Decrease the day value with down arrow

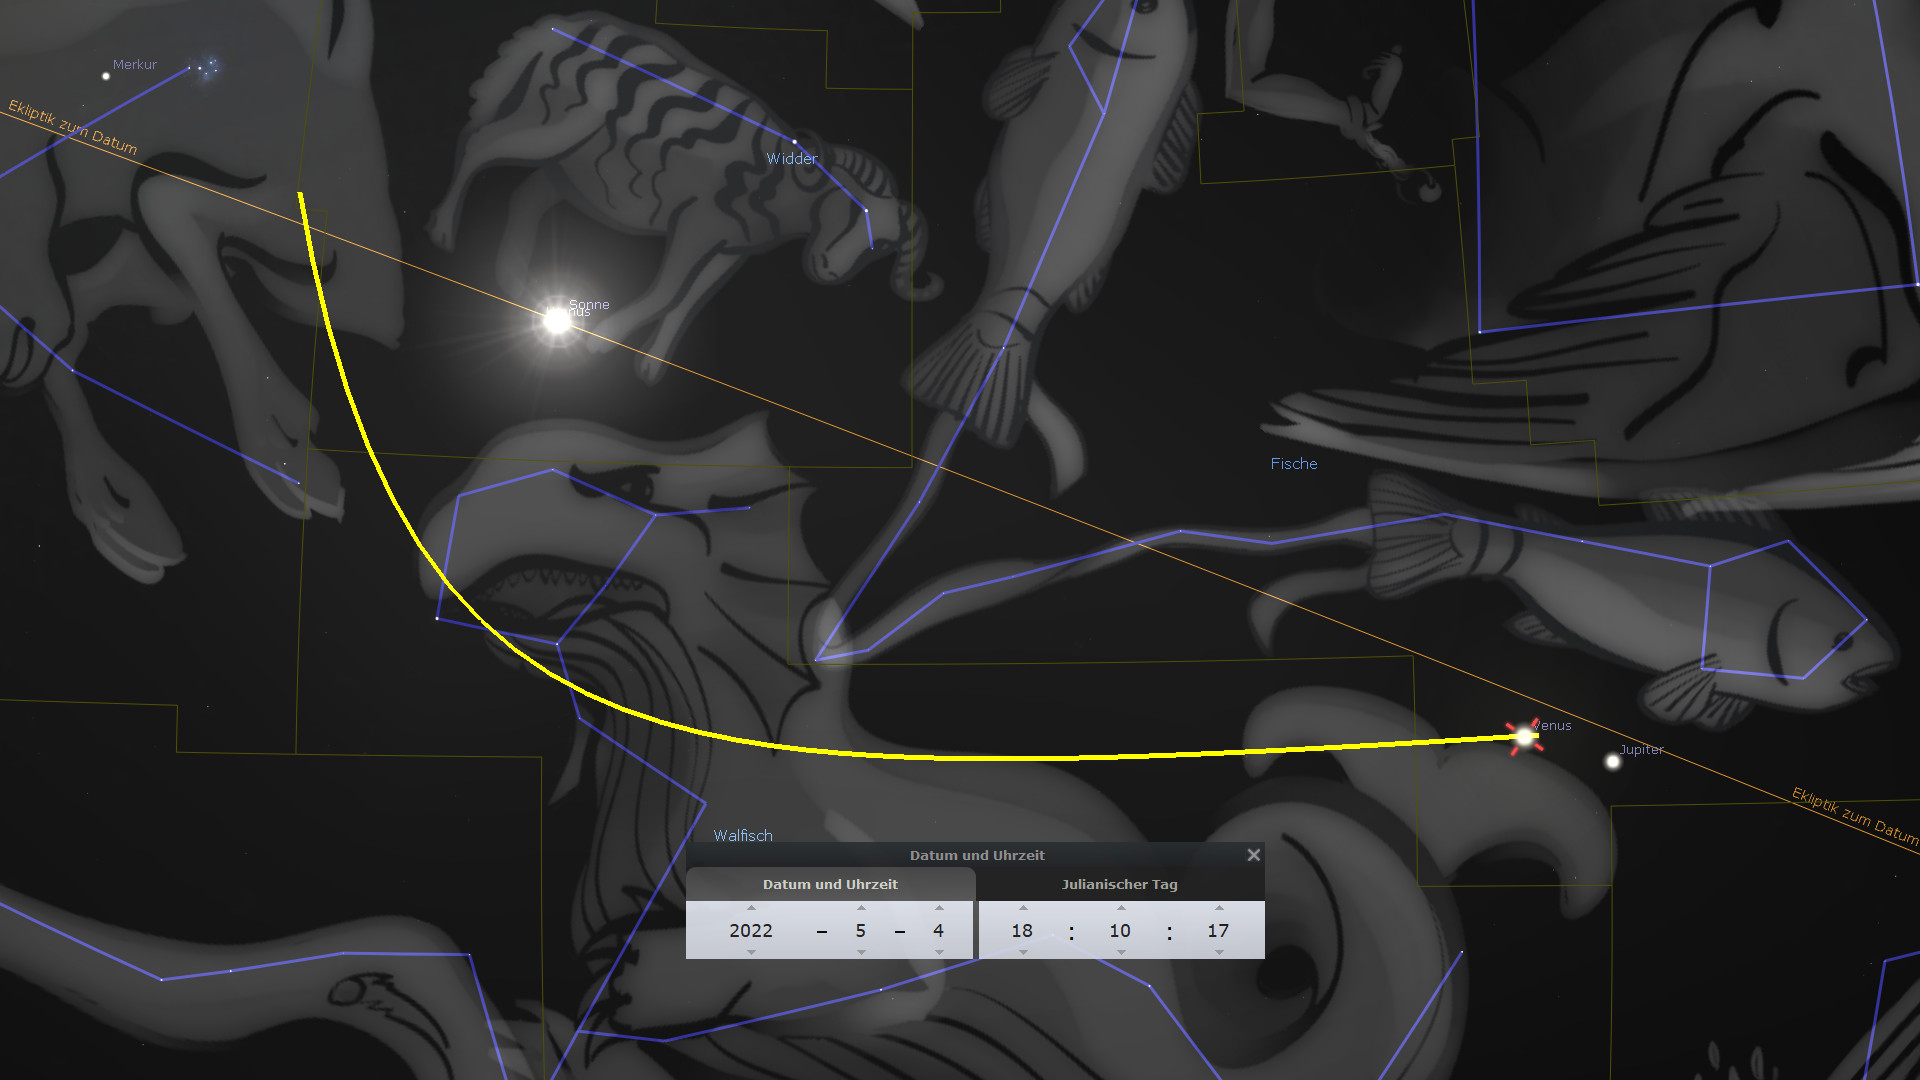click(939, 952)
